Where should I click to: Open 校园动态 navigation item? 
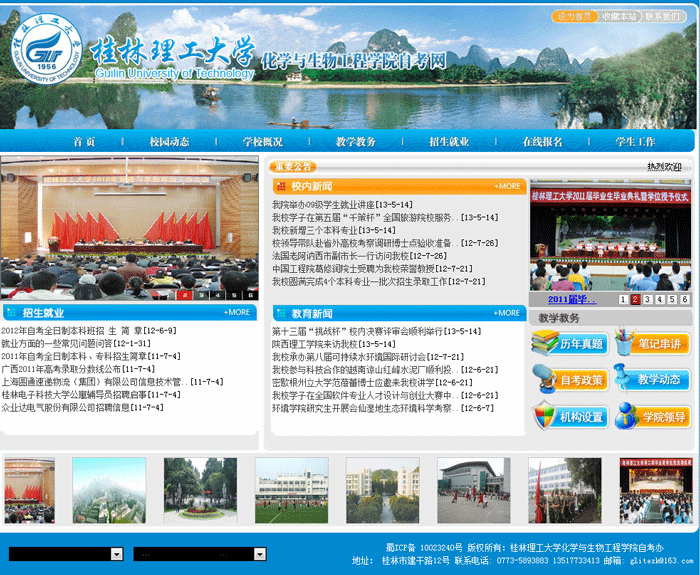coord(169,142)
